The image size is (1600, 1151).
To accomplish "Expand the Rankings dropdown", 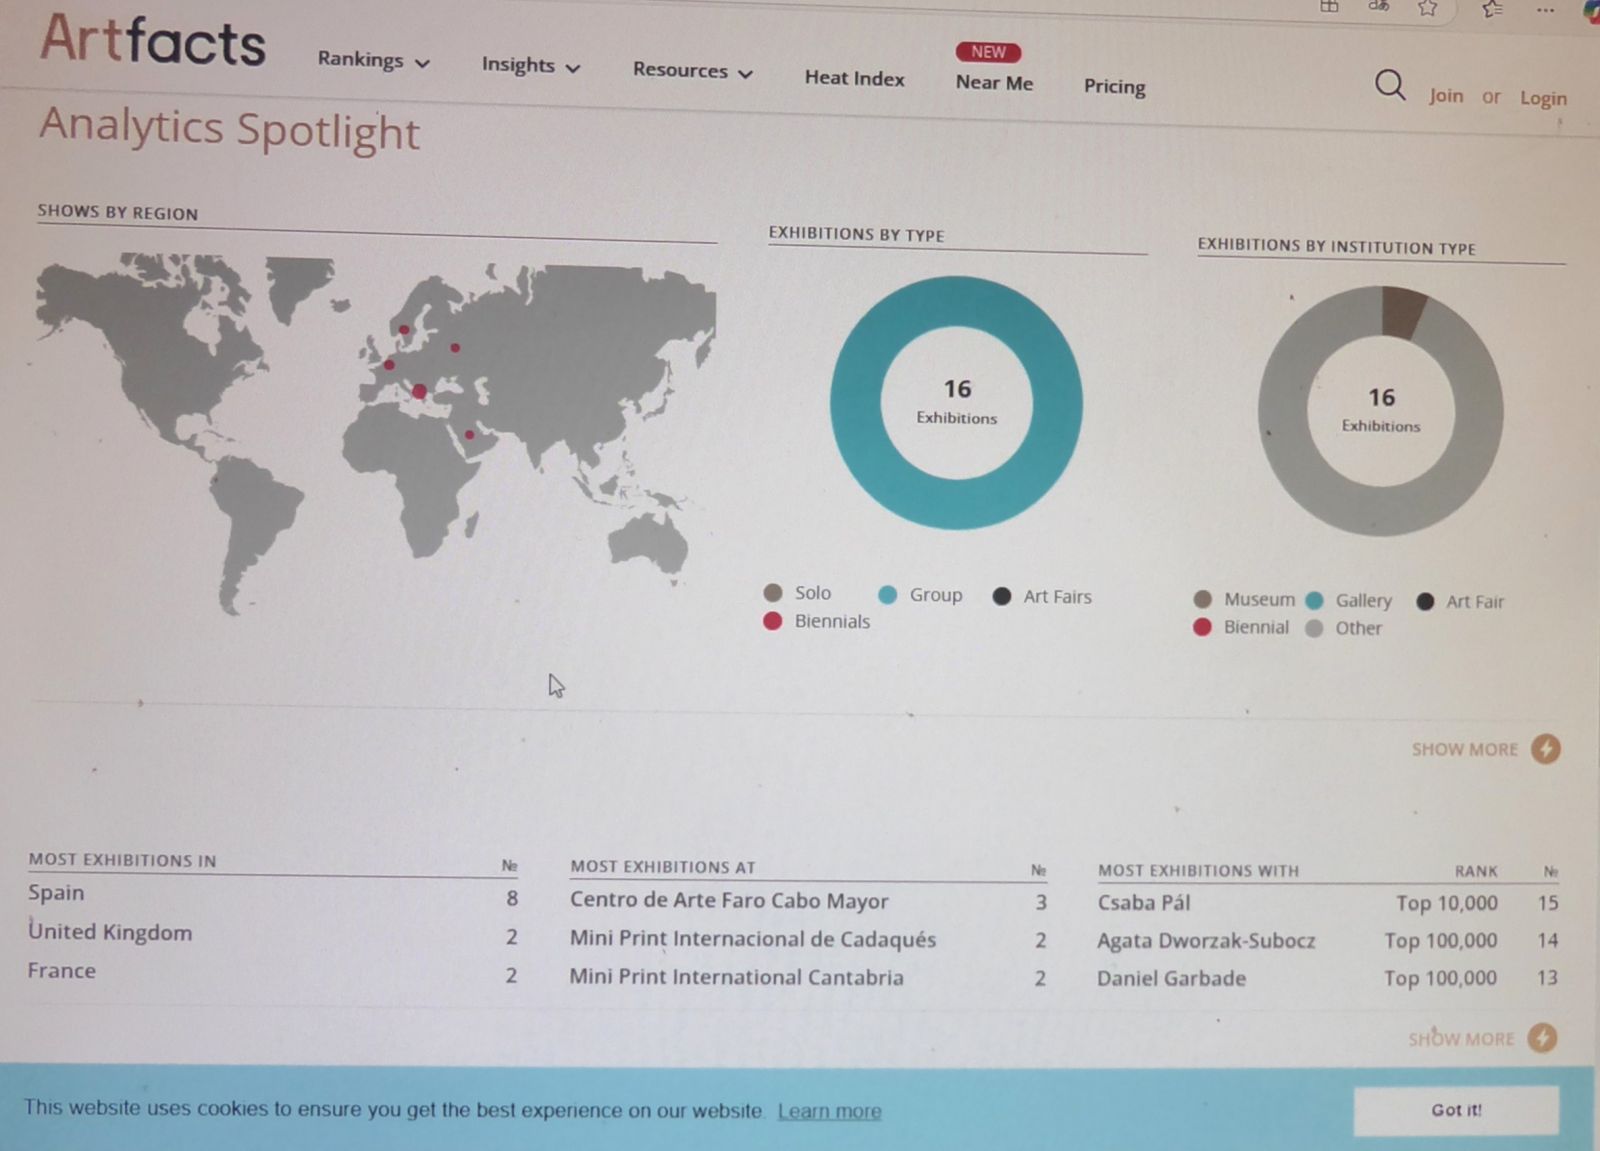I will click(373, 60).
